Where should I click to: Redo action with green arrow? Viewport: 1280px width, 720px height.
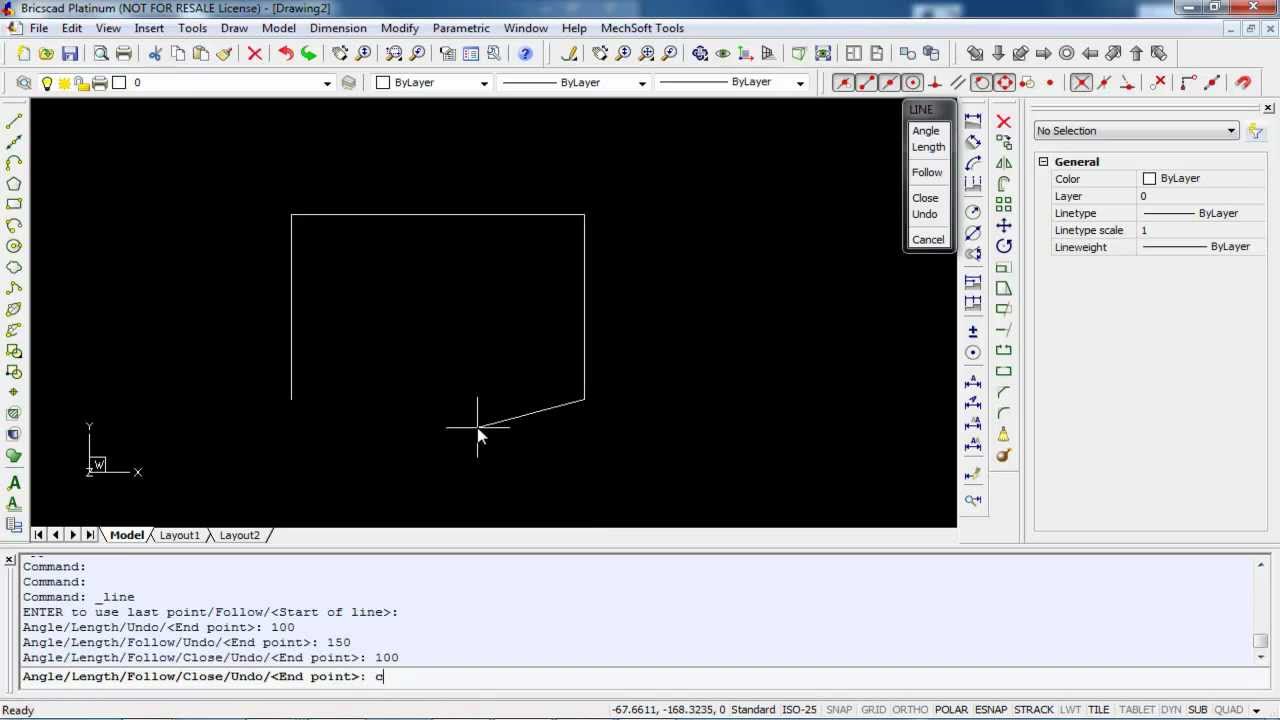tap(309, 53)
